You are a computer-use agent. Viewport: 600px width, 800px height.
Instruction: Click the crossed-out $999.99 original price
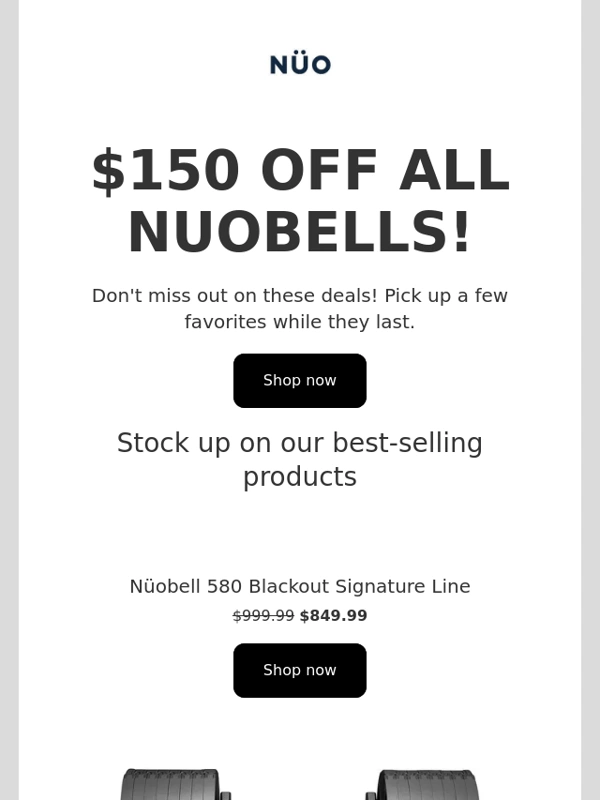(x=263, y=616)
